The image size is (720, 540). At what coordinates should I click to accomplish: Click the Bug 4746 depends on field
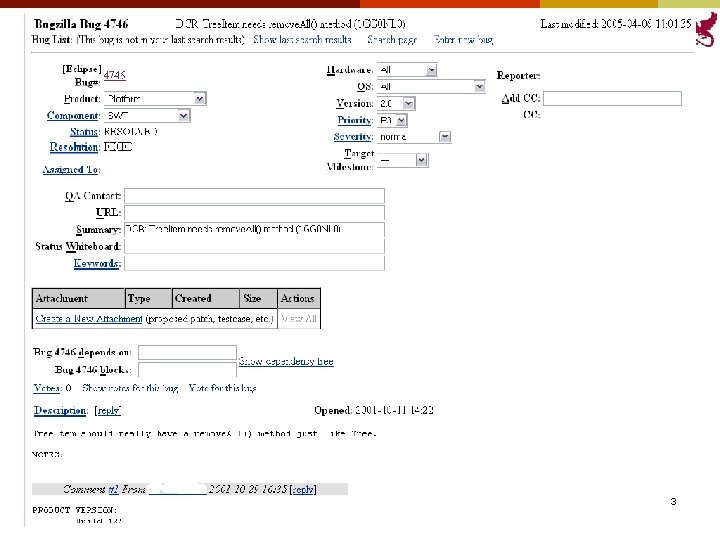187,353
